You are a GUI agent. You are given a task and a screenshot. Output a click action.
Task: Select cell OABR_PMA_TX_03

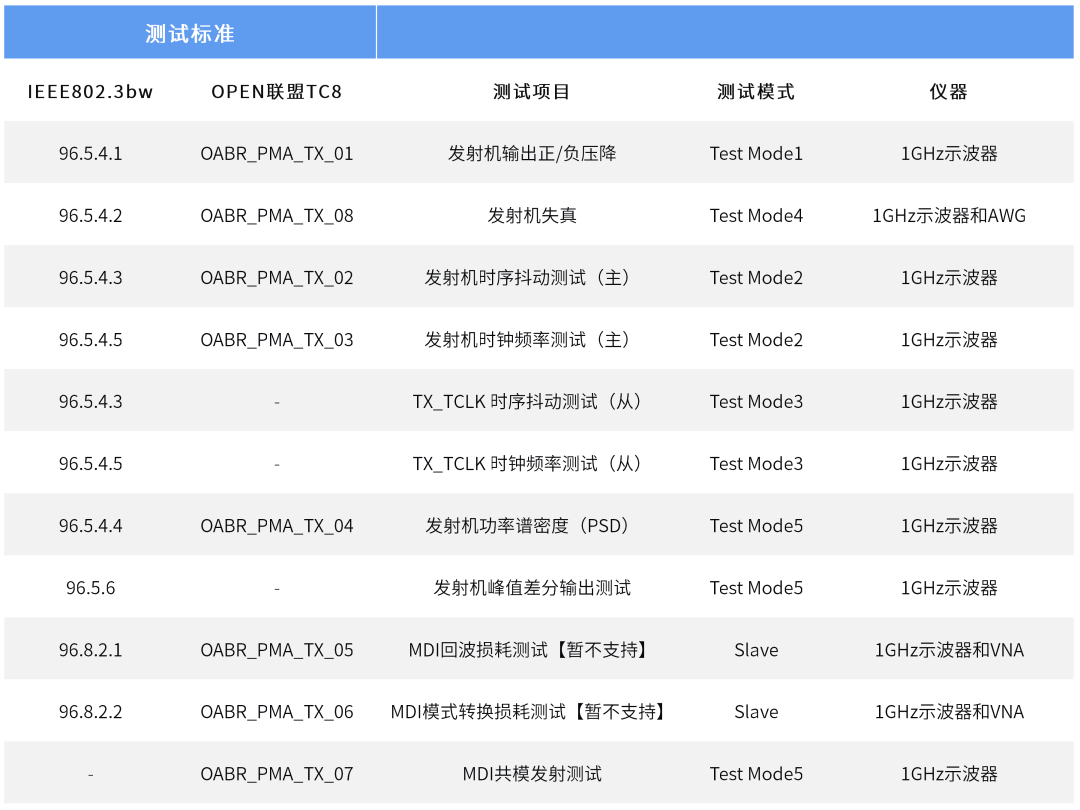click(277, 340)
